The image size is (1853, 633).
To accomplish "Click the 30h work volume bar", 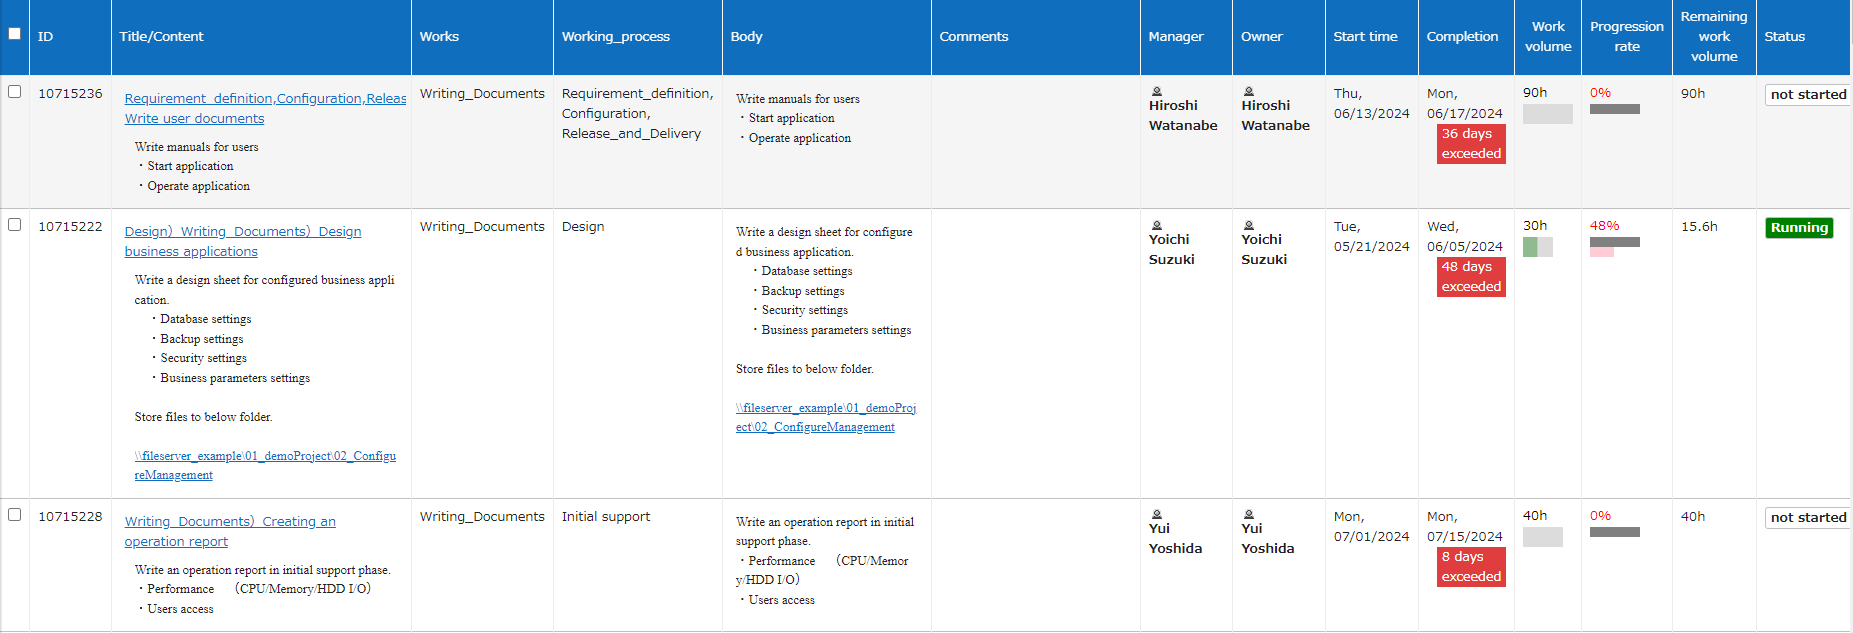I will [x=1538, y=247].
